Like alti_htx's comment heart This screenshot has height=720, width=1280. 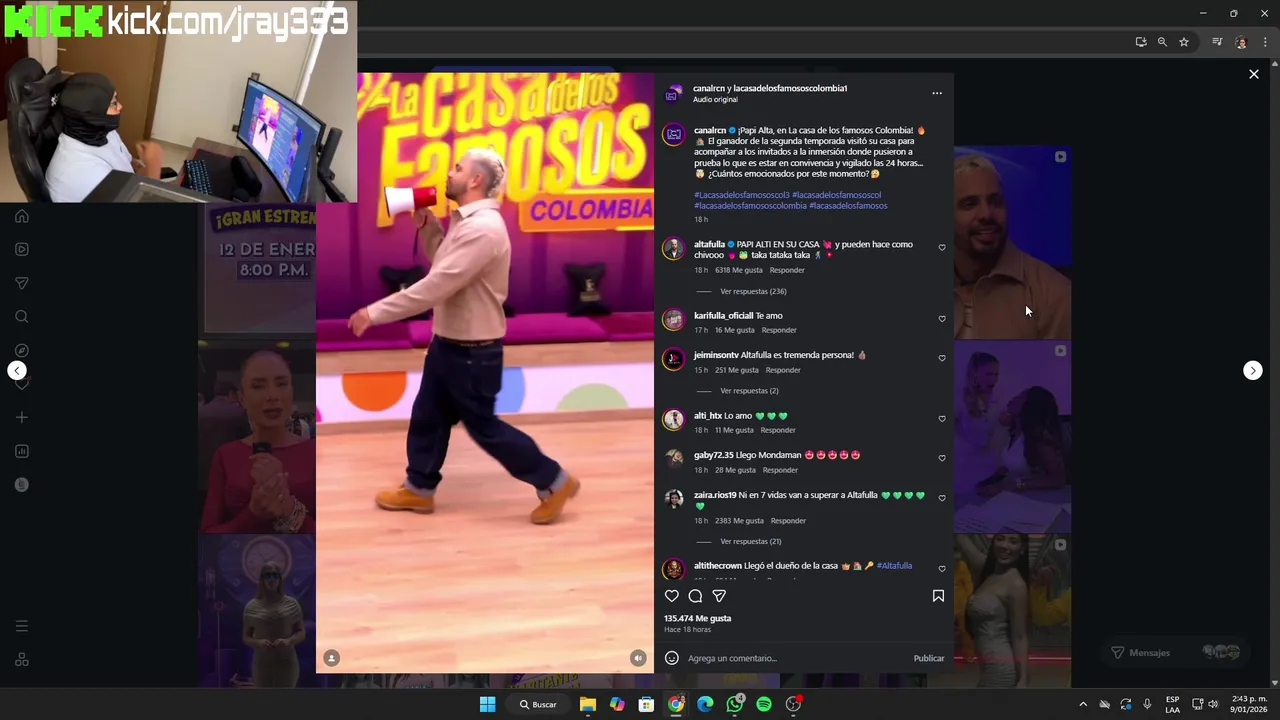(942, 419)
